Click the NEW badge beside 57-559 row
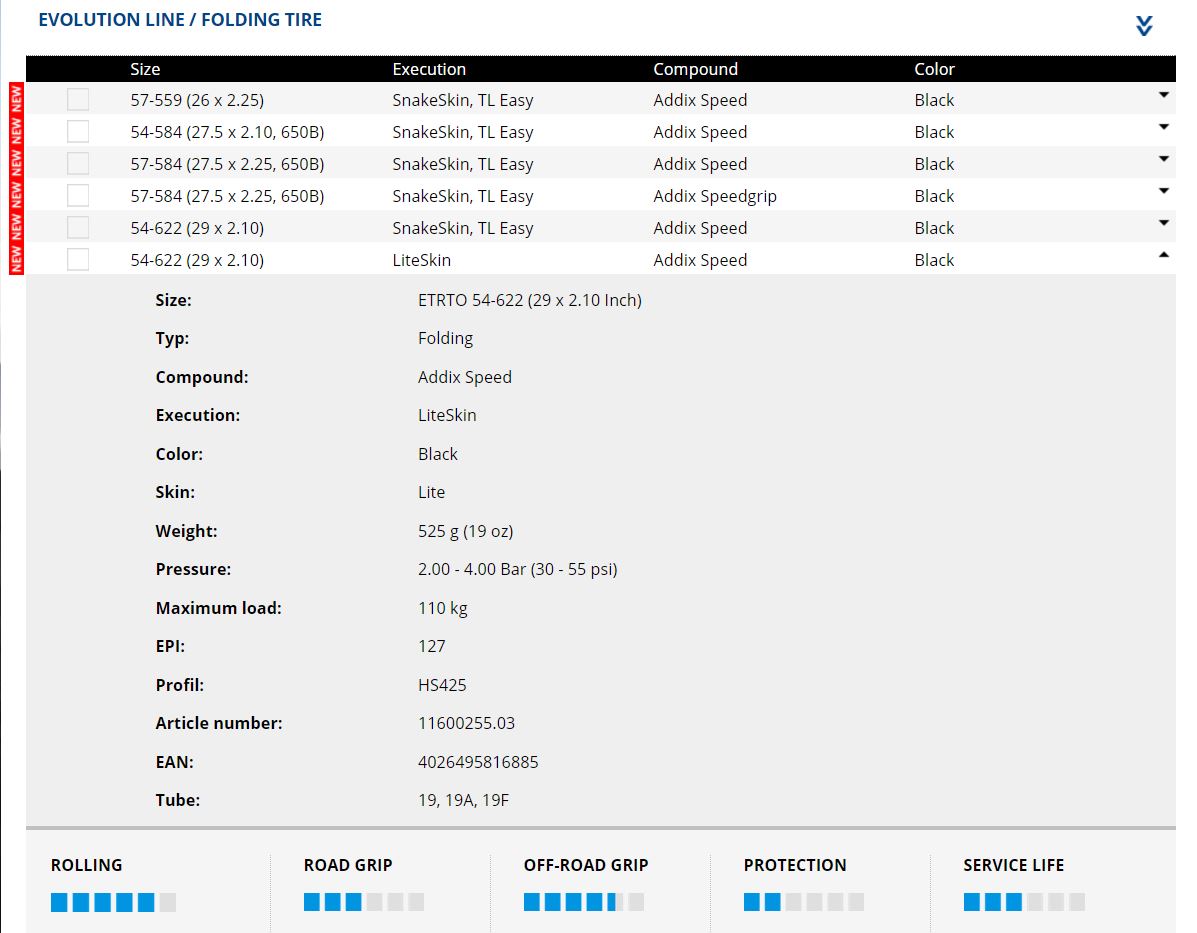This screenshot has height=933, width=1197. (16, 99)
